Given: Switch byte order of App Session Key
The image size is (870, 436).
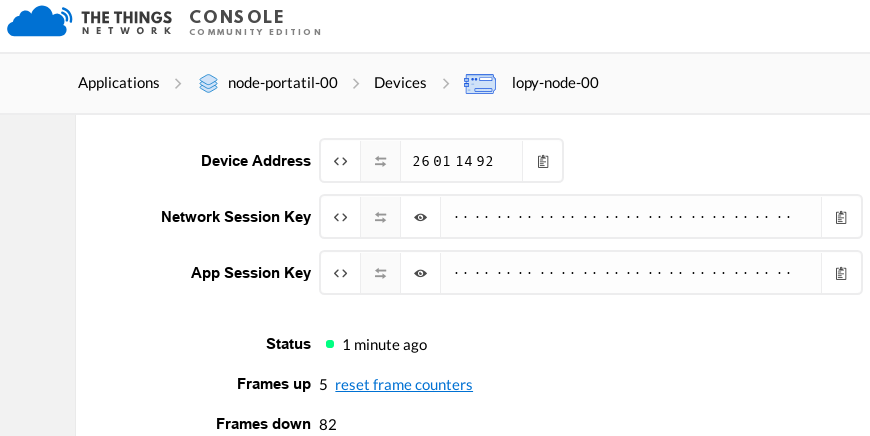Looking at the screenshot, I should pos(381,273).
